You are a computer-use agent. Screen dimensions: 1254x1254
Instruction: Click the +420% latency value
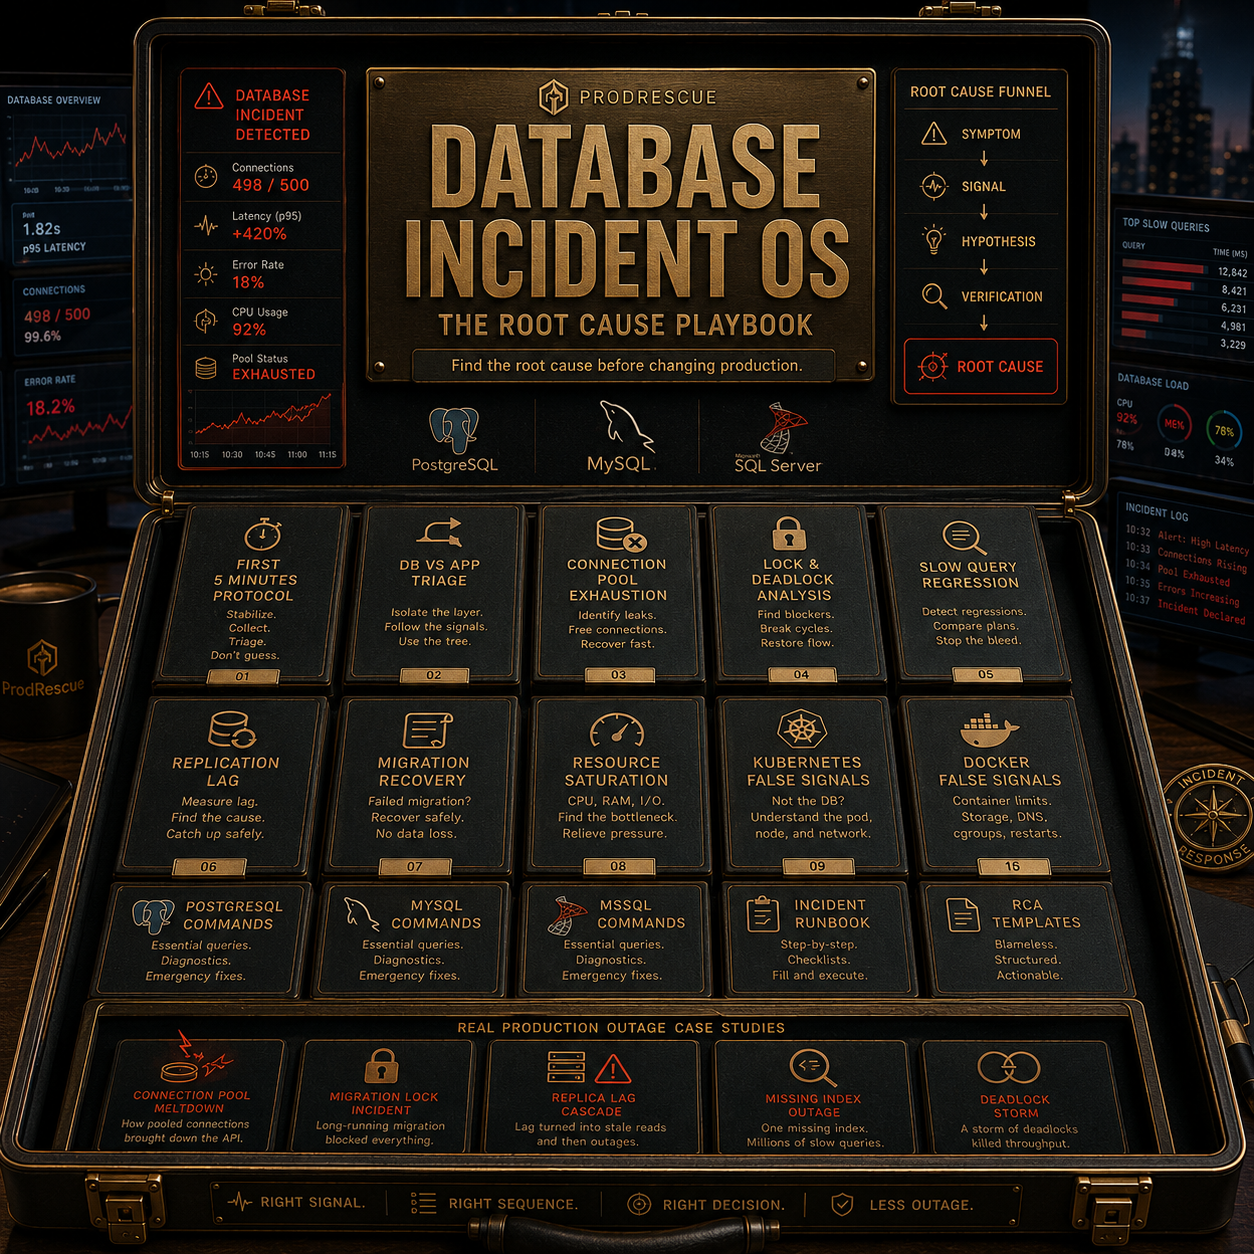pyautogui.click(x=259, y=234)
